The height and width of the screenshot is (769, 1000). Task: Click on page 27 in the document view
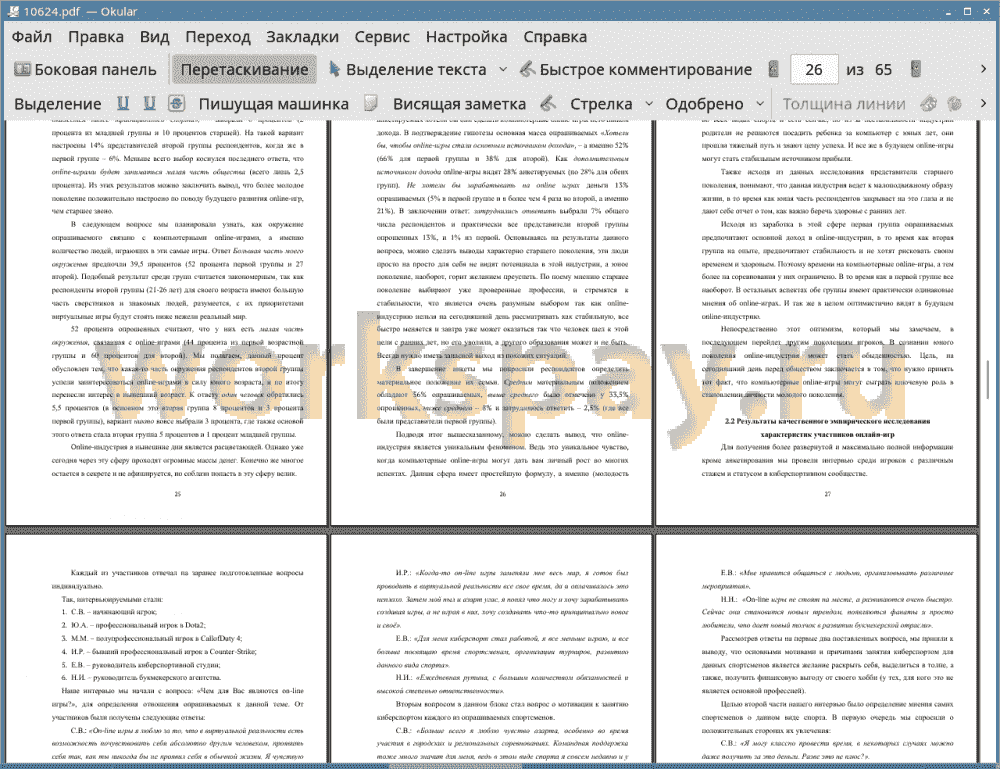pyautogui.click(x=817, y=322)
